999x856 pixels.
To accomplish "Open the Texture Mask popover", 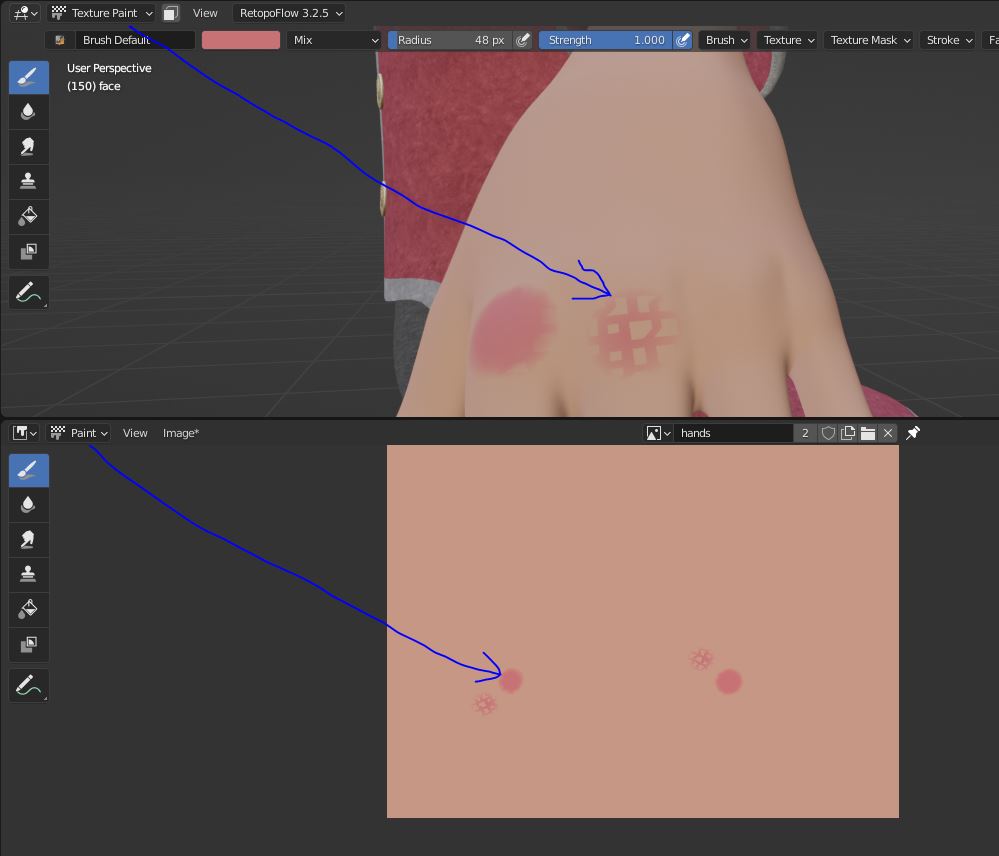I will pyautogui.click(x=870, y=40).
